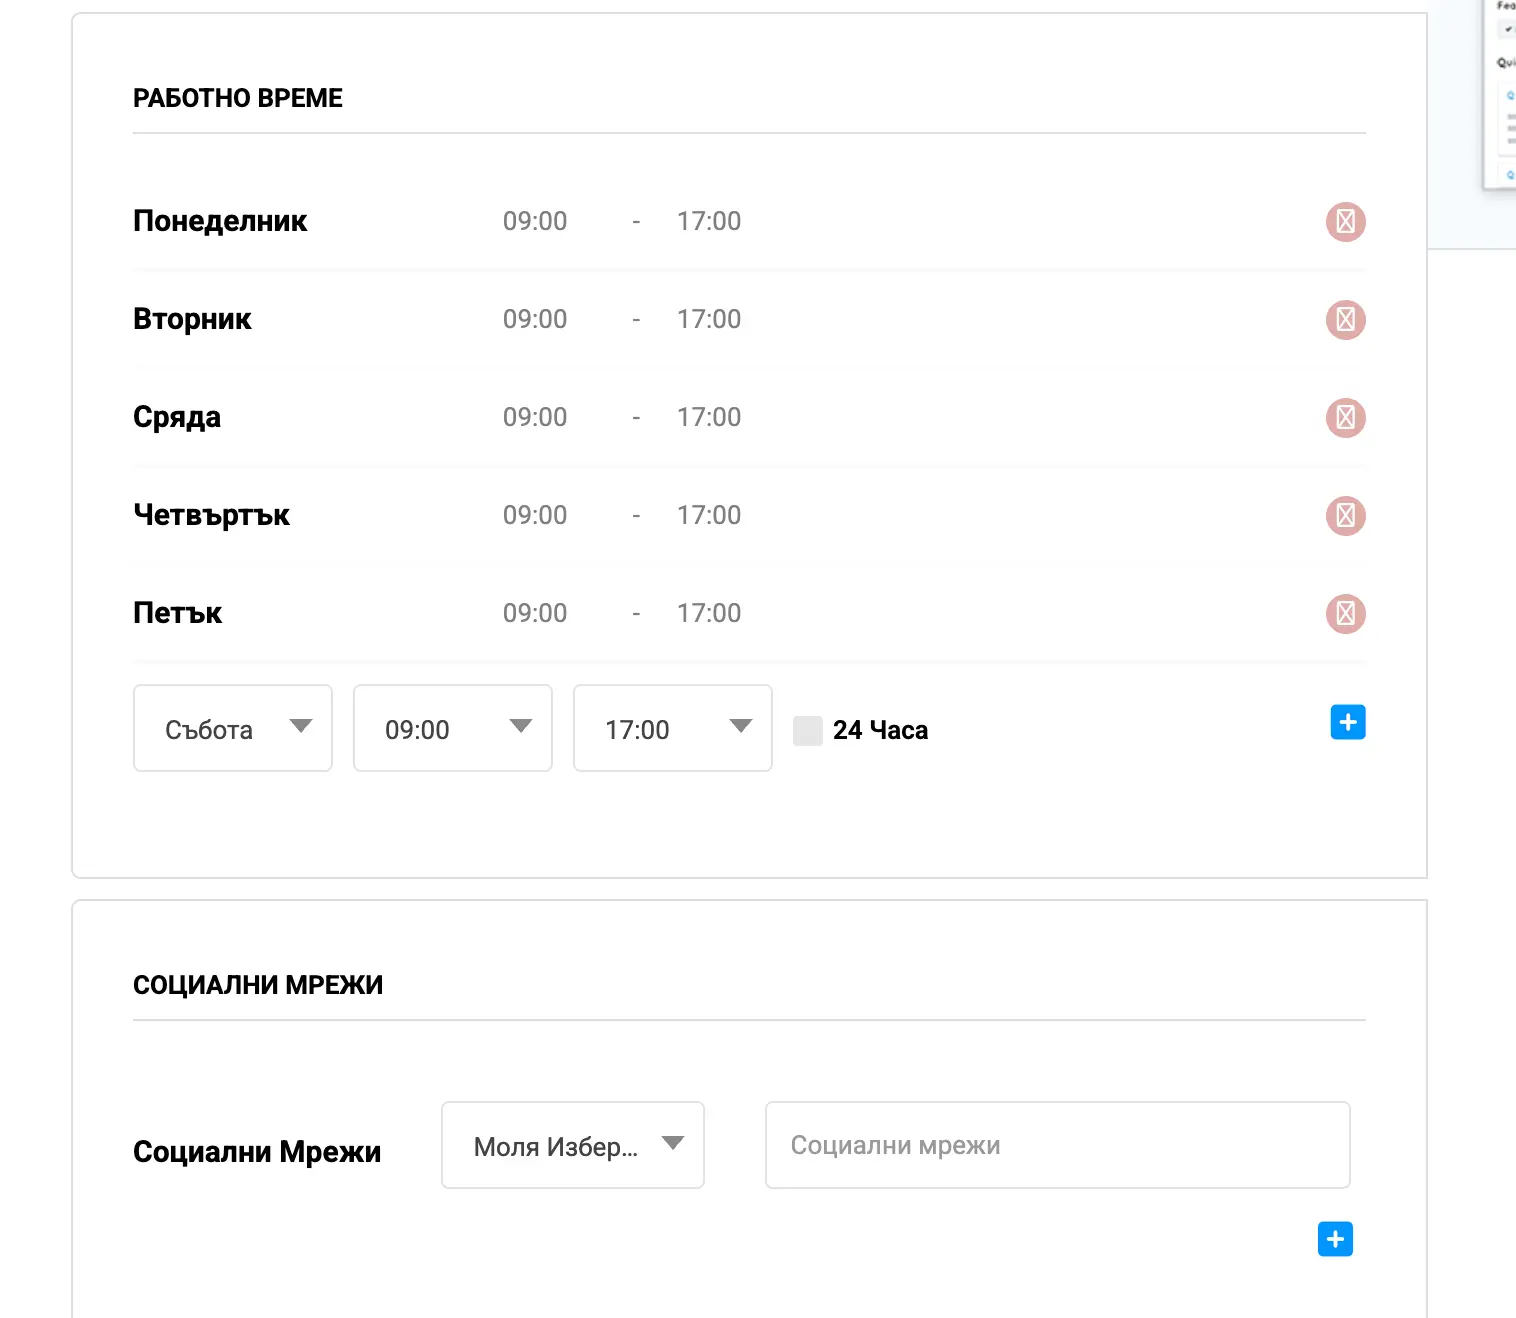Click the Петък day label
This screenshot has width=1516, height=1318.
point(177,613)
